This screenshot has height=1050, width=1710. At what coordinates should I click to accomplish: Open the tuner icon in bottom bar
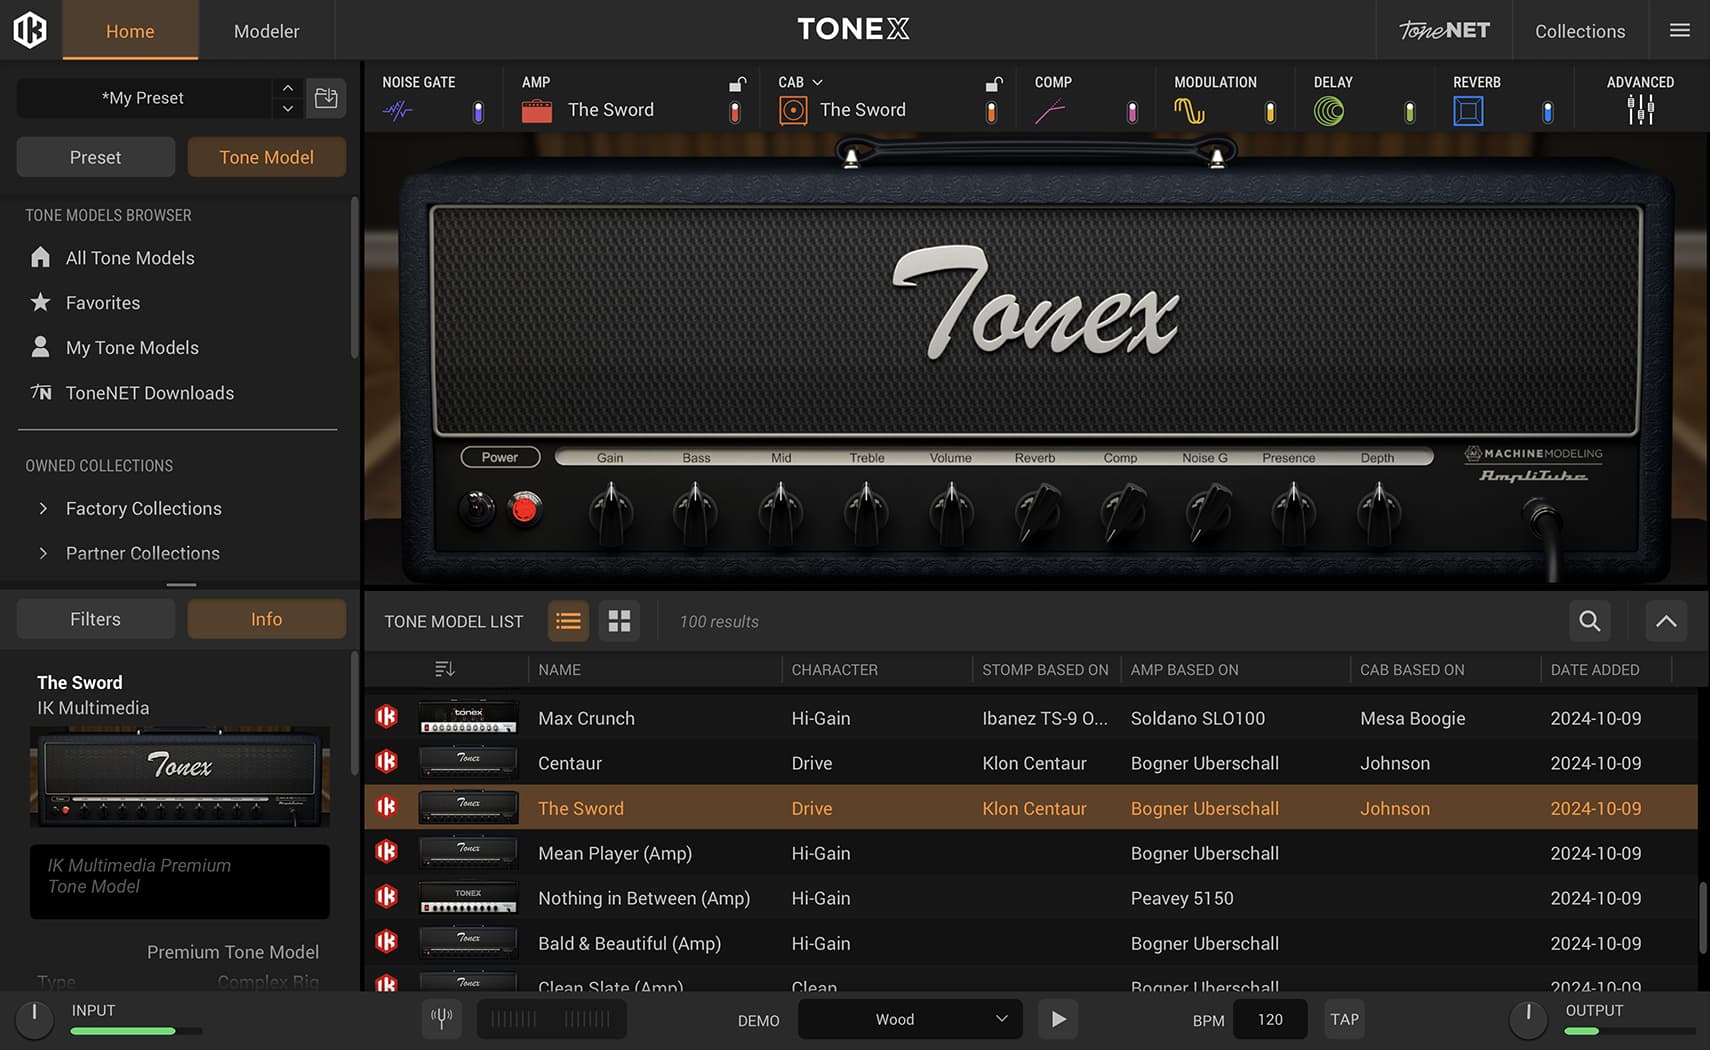(x=441, y=1019)
